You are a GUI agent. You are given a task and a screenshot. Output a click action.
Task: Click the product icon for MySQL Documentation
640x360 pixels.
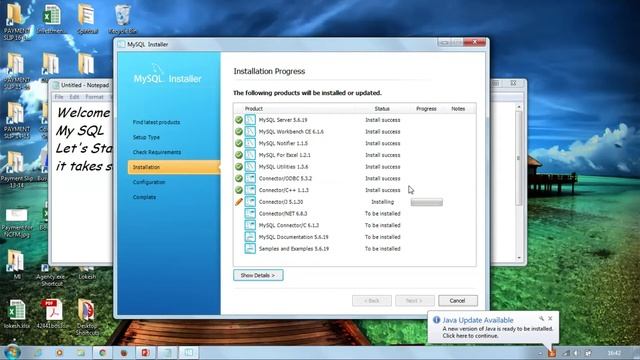click(x=250, y=237)
